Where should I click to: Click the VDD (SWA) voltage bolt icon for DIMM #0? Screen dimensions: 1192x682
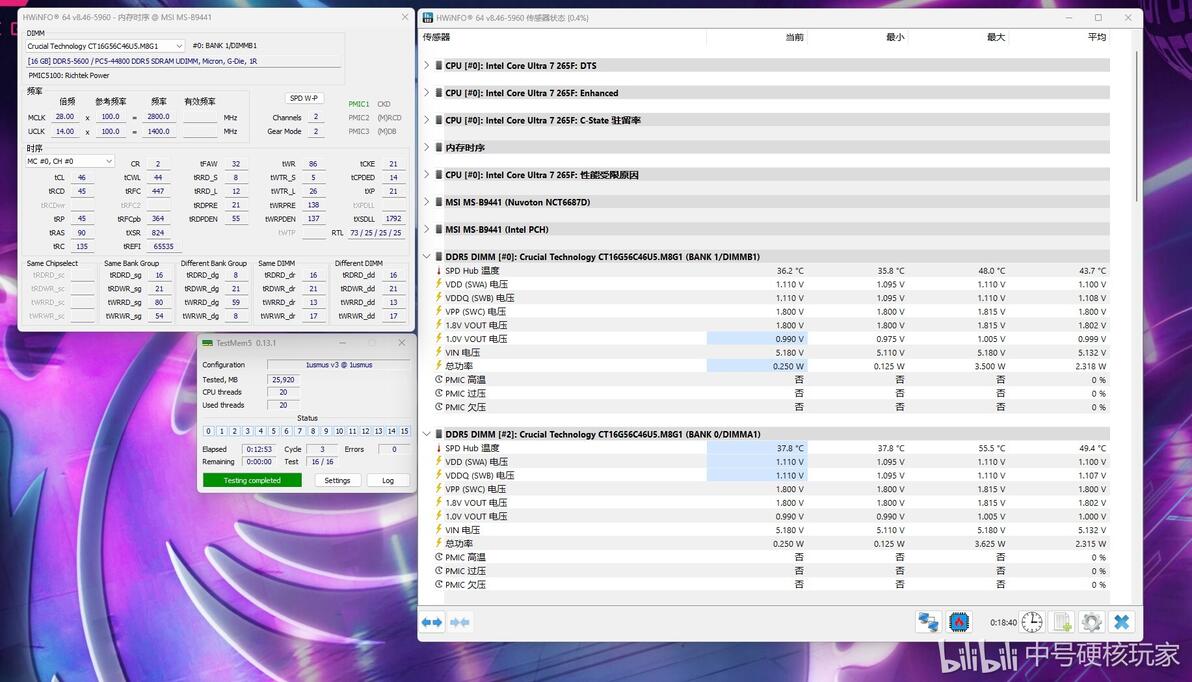[439, 284]
